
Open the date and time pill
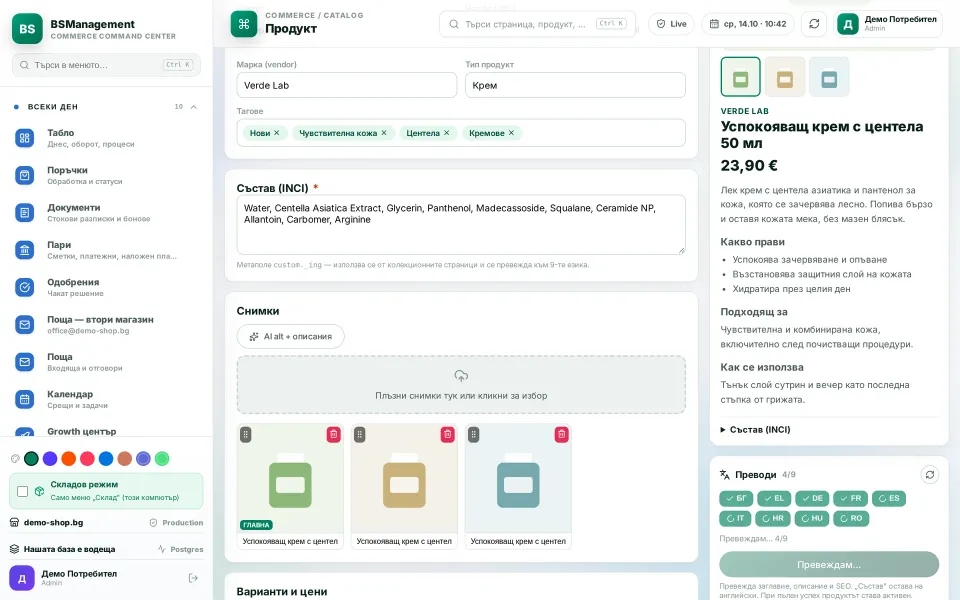[748, 24]
